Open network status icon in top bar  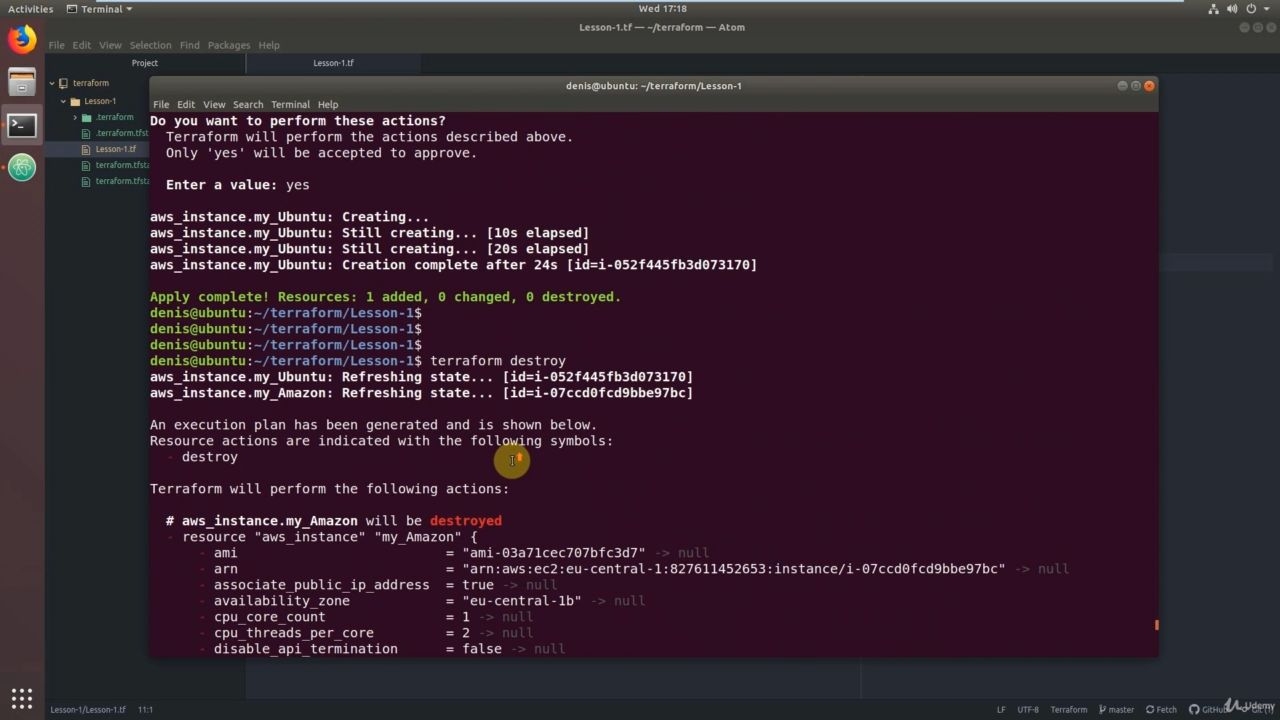pyautogui.click(x=1214, y=9)
